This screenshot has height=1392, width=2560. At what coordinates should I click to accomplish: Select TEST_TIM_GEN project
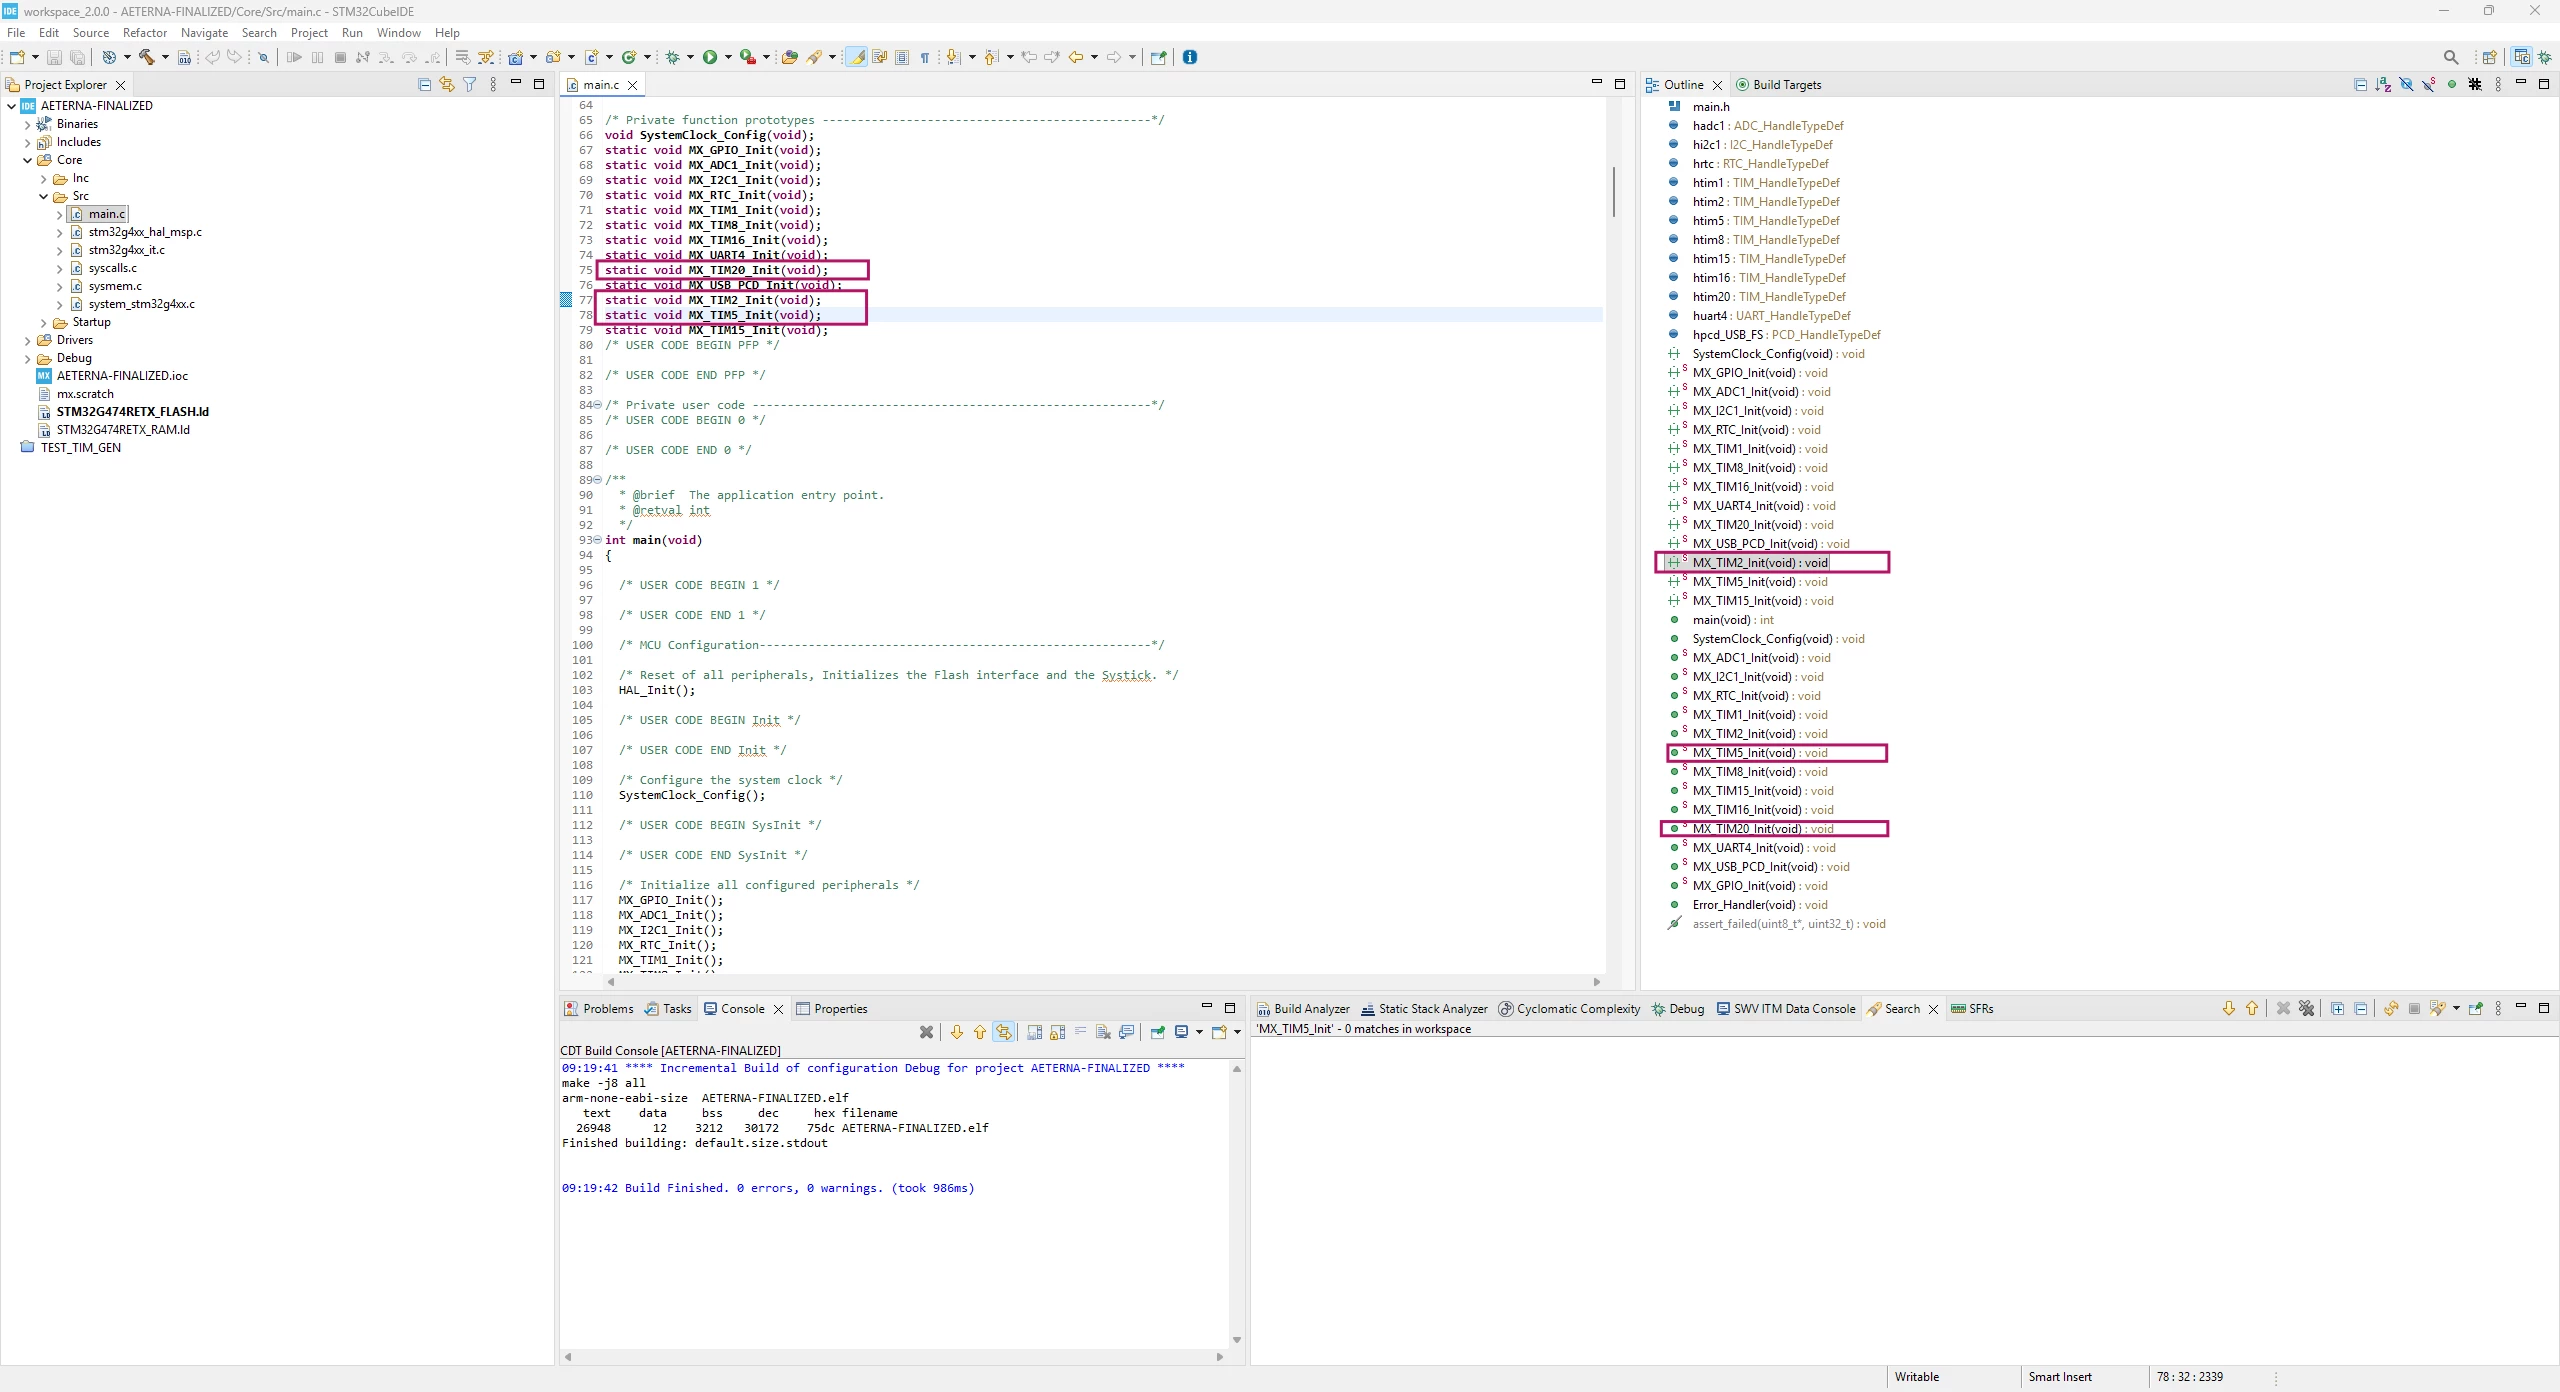[80, 448]
